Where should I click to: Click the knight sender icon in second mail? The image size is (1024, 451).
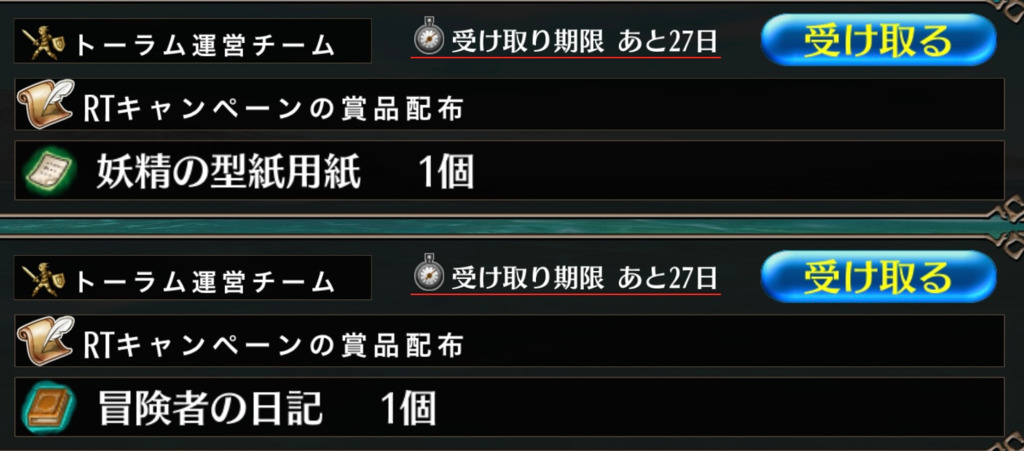tap(44, 280)
